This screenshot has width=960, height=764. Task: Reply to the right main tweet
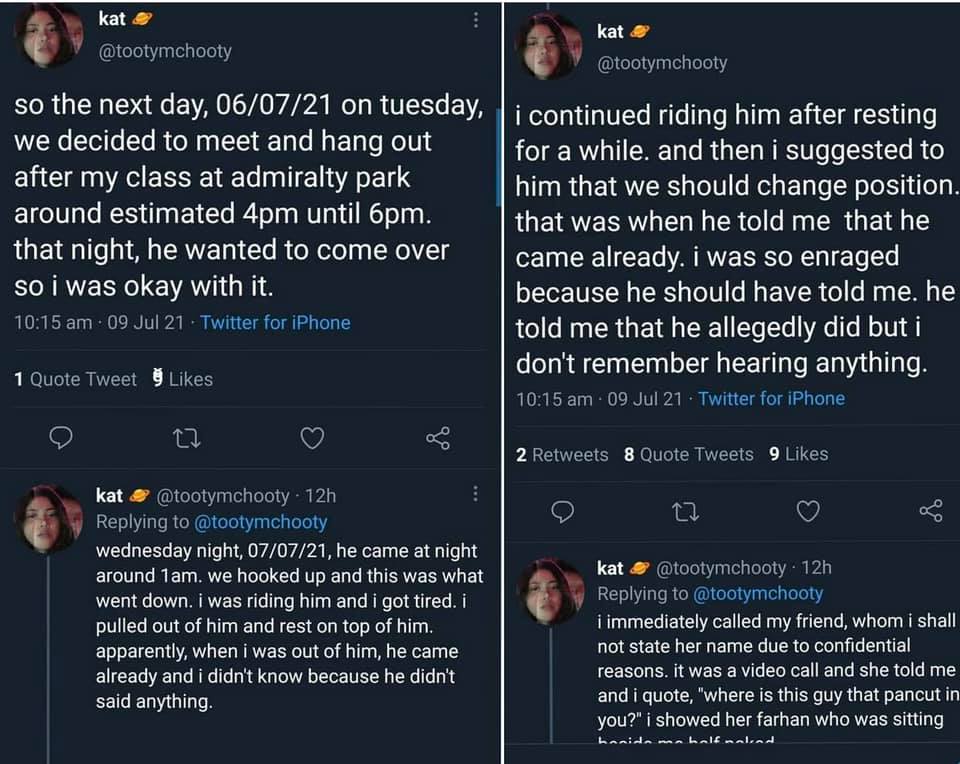tap(563, 512)
